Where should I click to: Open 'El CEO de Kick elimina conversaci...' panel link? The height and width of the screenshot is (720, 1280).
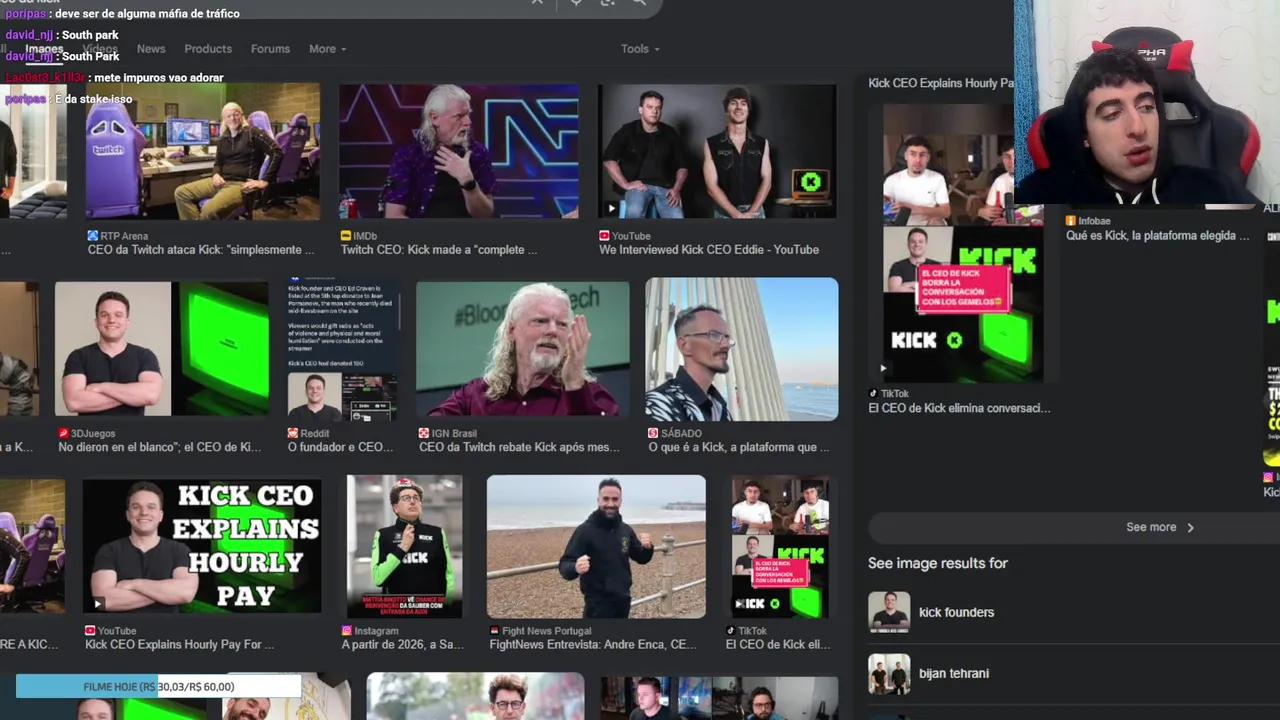point(959,408)
